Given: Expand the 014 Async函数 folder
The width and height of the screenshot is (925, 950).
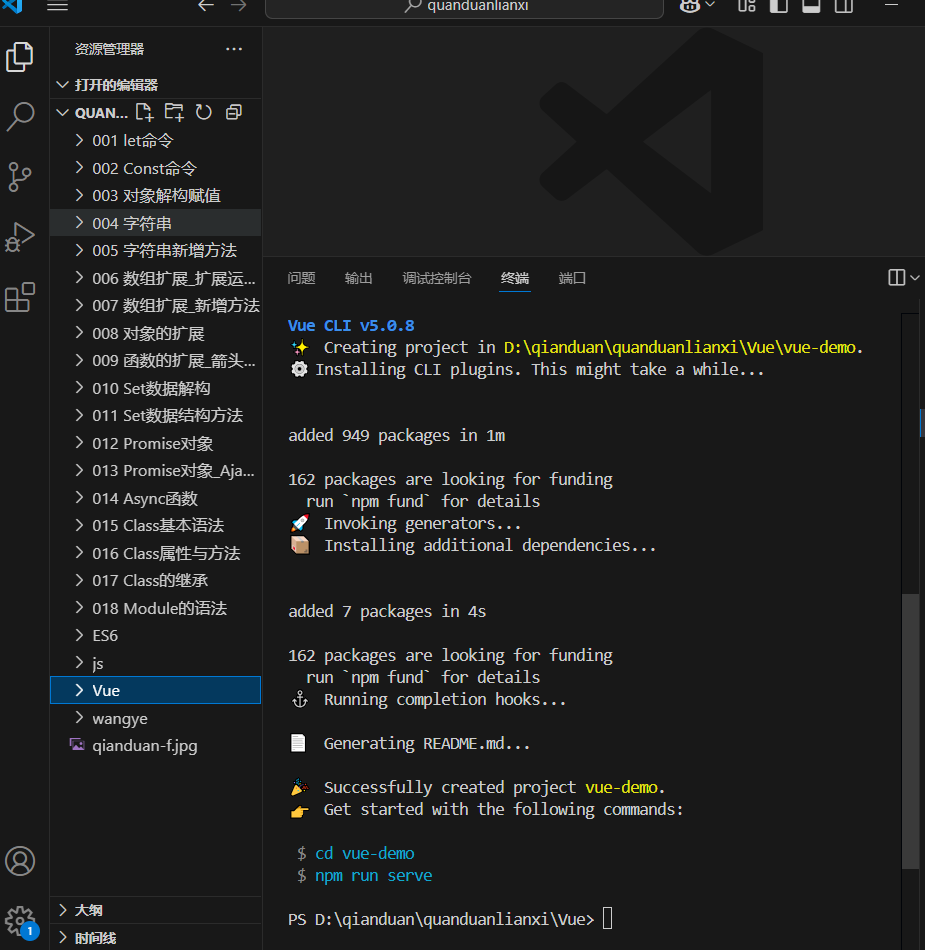Looking at the screenshot, I should click(156, 498).
